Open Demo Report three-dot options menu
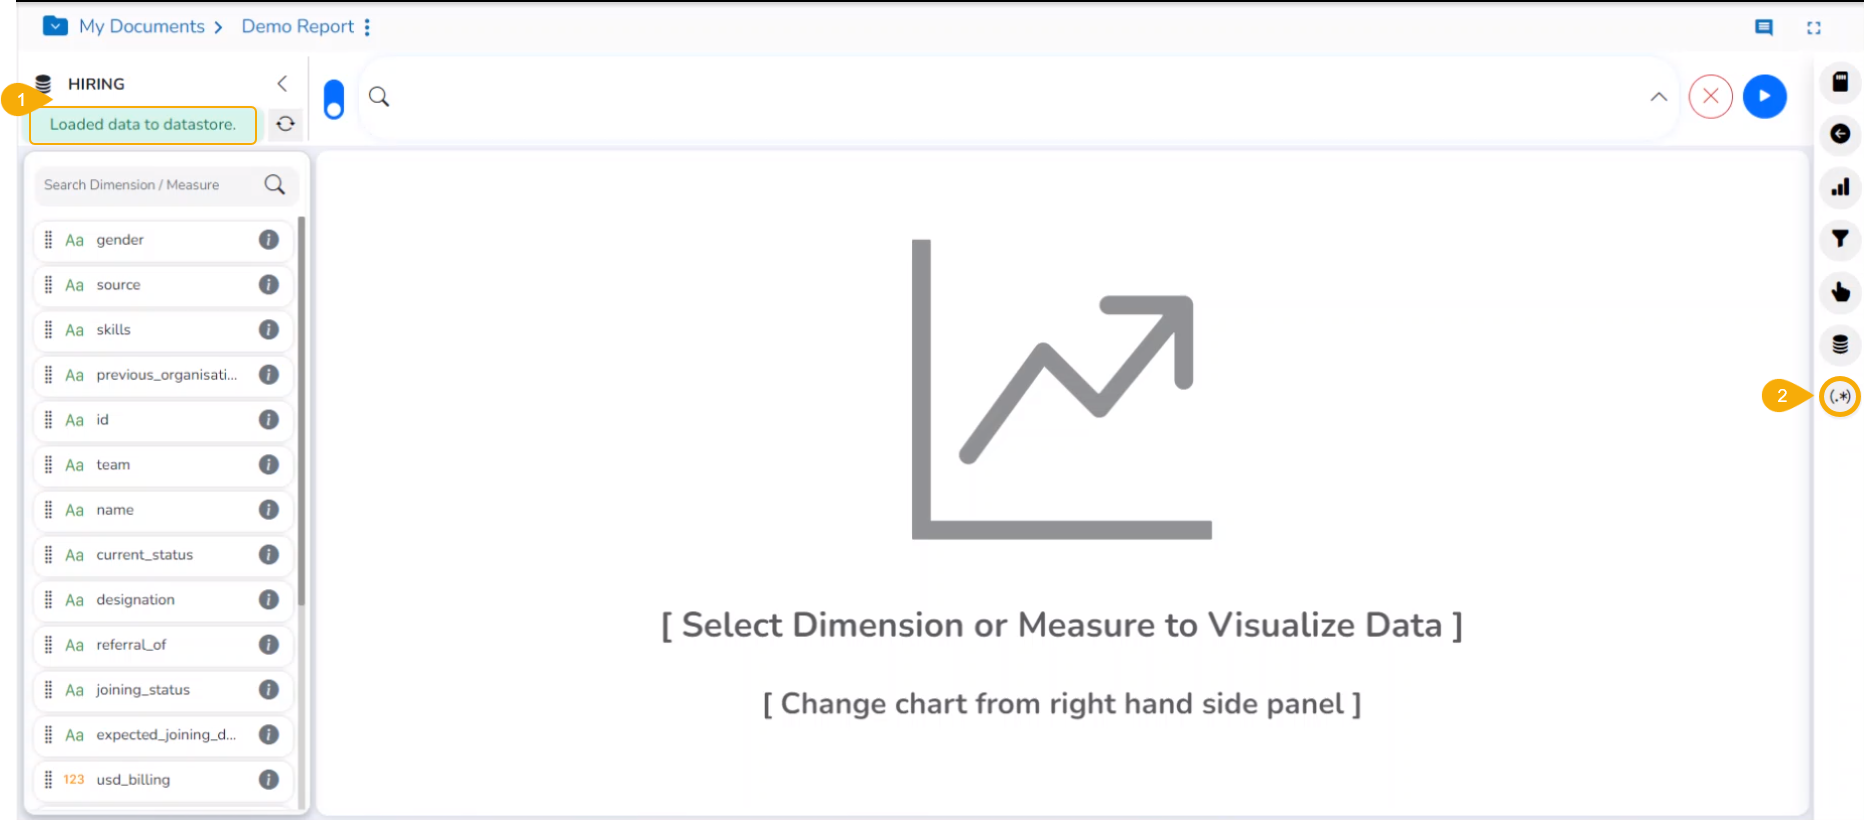The height and width of the screenshot is (820, 1864). [367, 27]
